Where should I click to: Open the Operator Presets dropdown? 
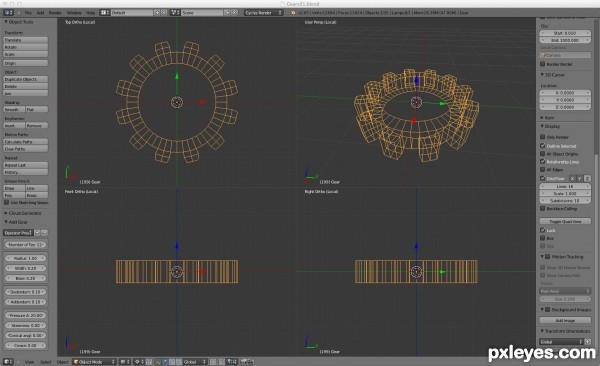click(18, 233)
